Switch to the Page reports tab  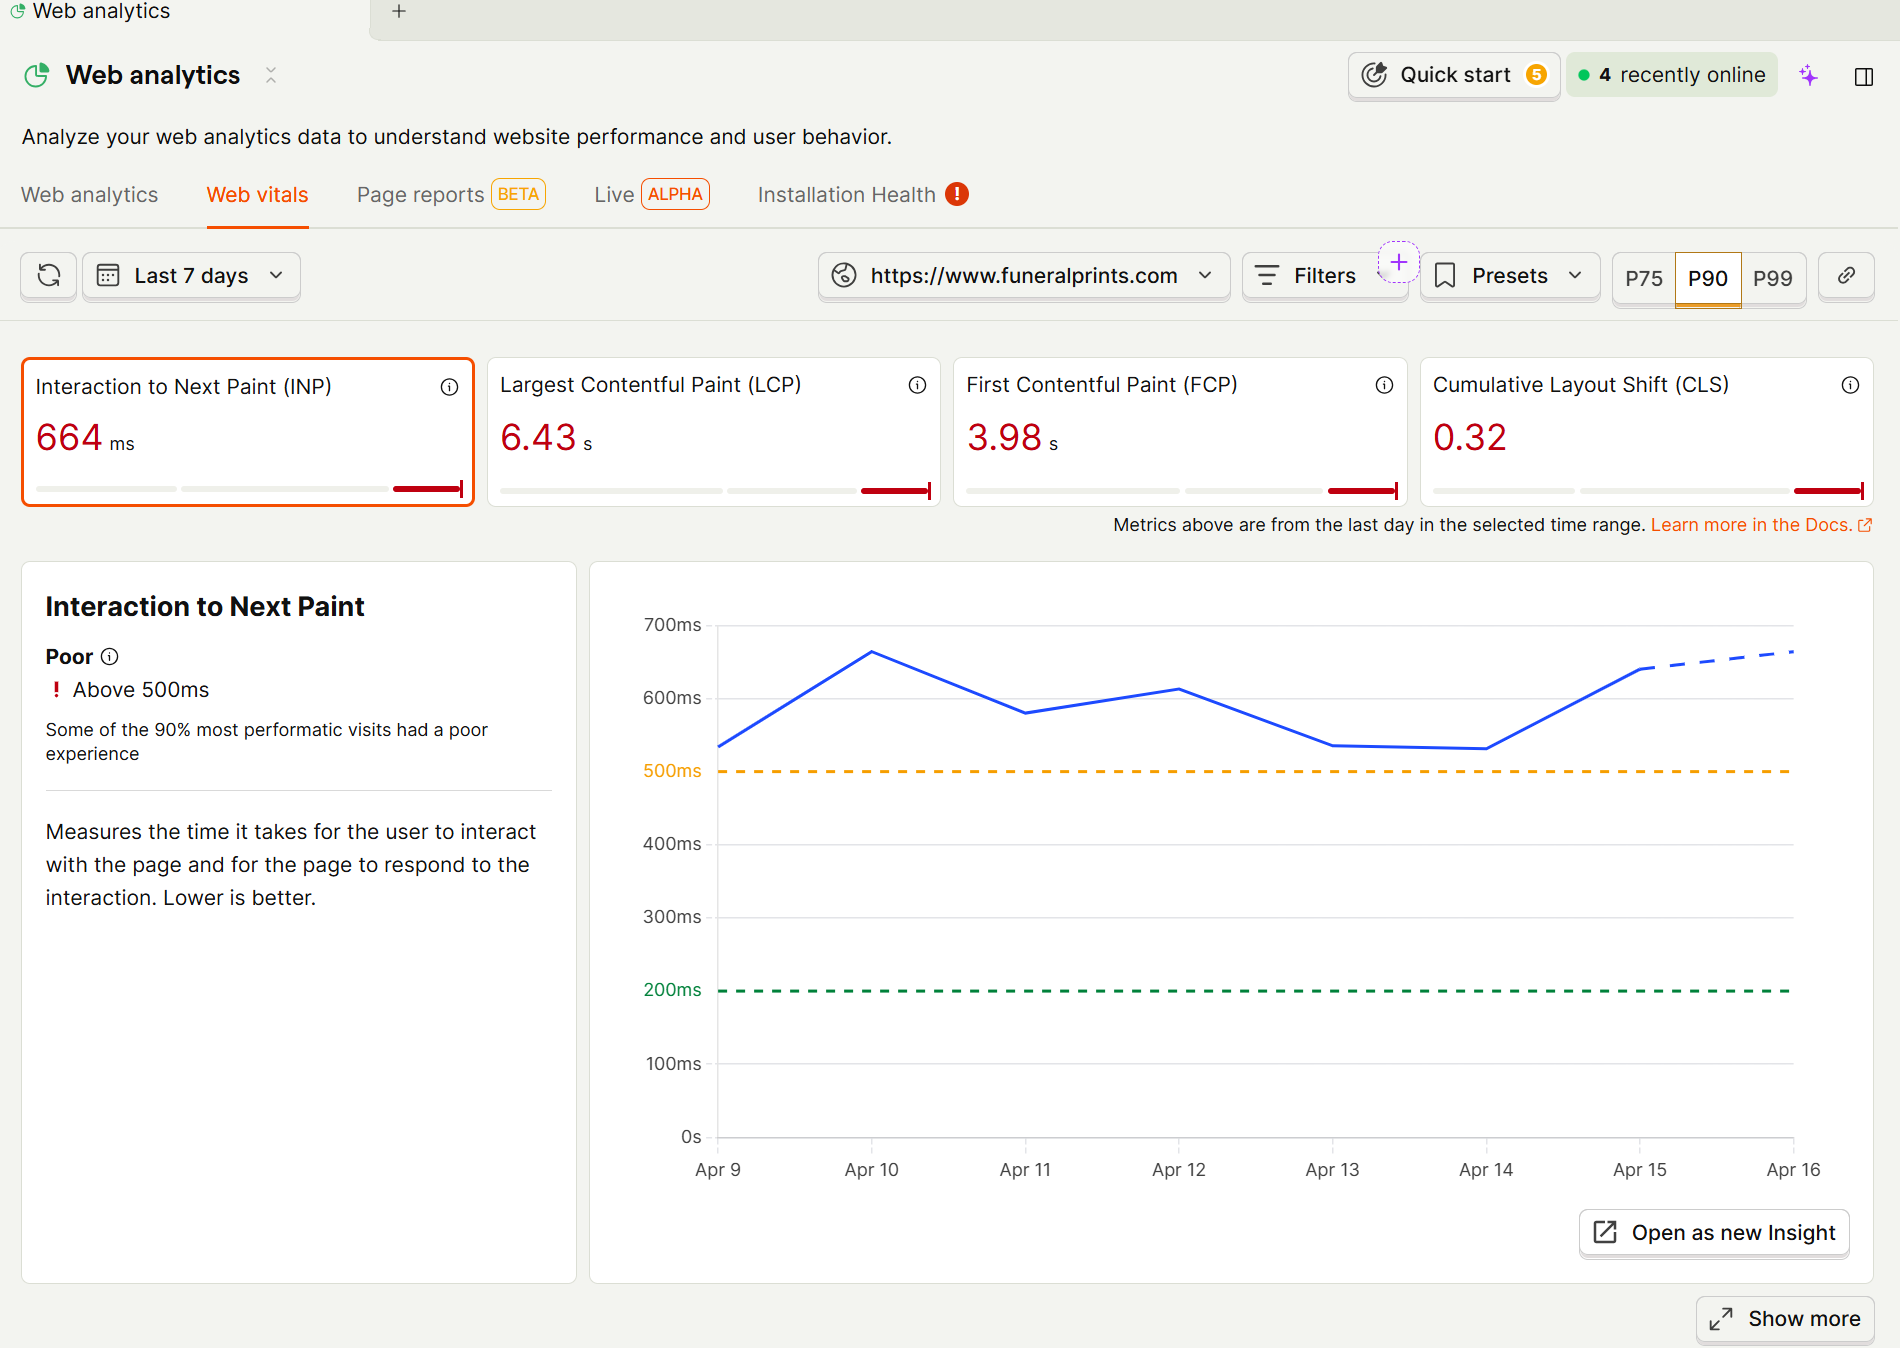point(420,194)
